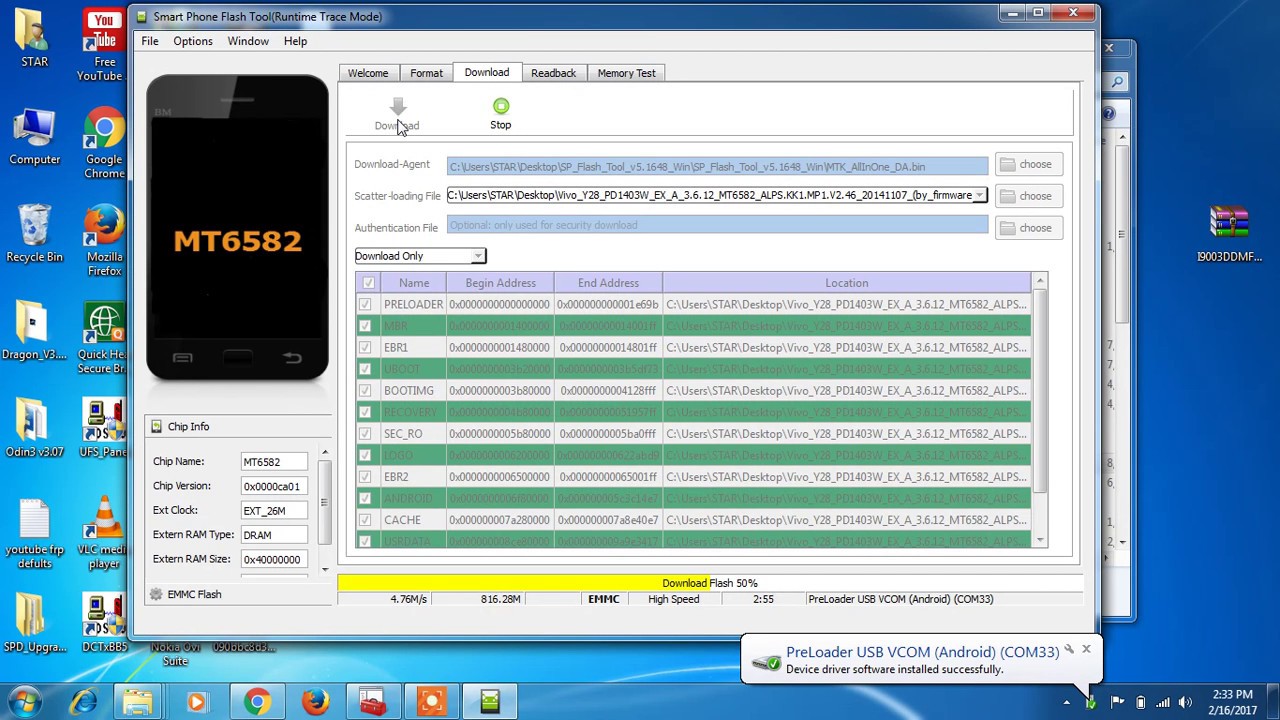Switch to the Readback tab
Screen dimensions: 1280x720
click(553, 73)
